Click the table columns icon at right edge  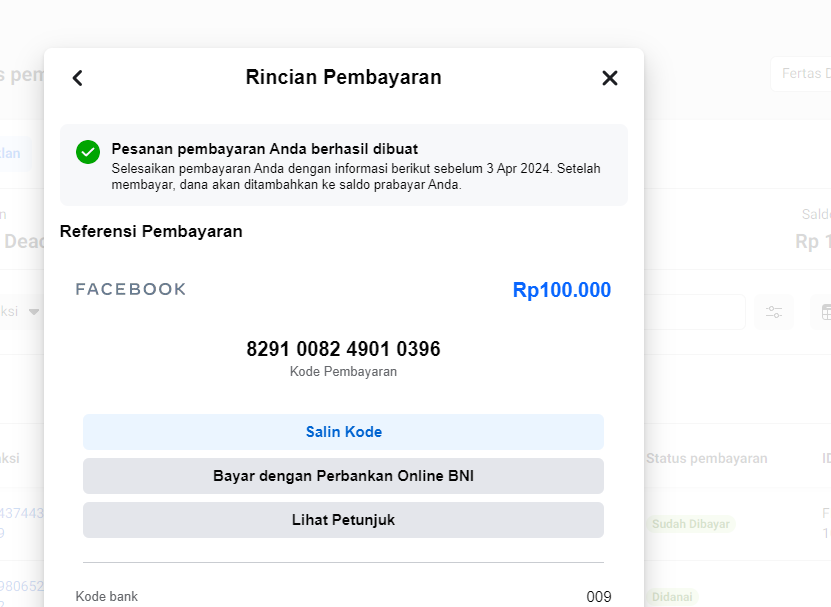click(x=825, y=312)
